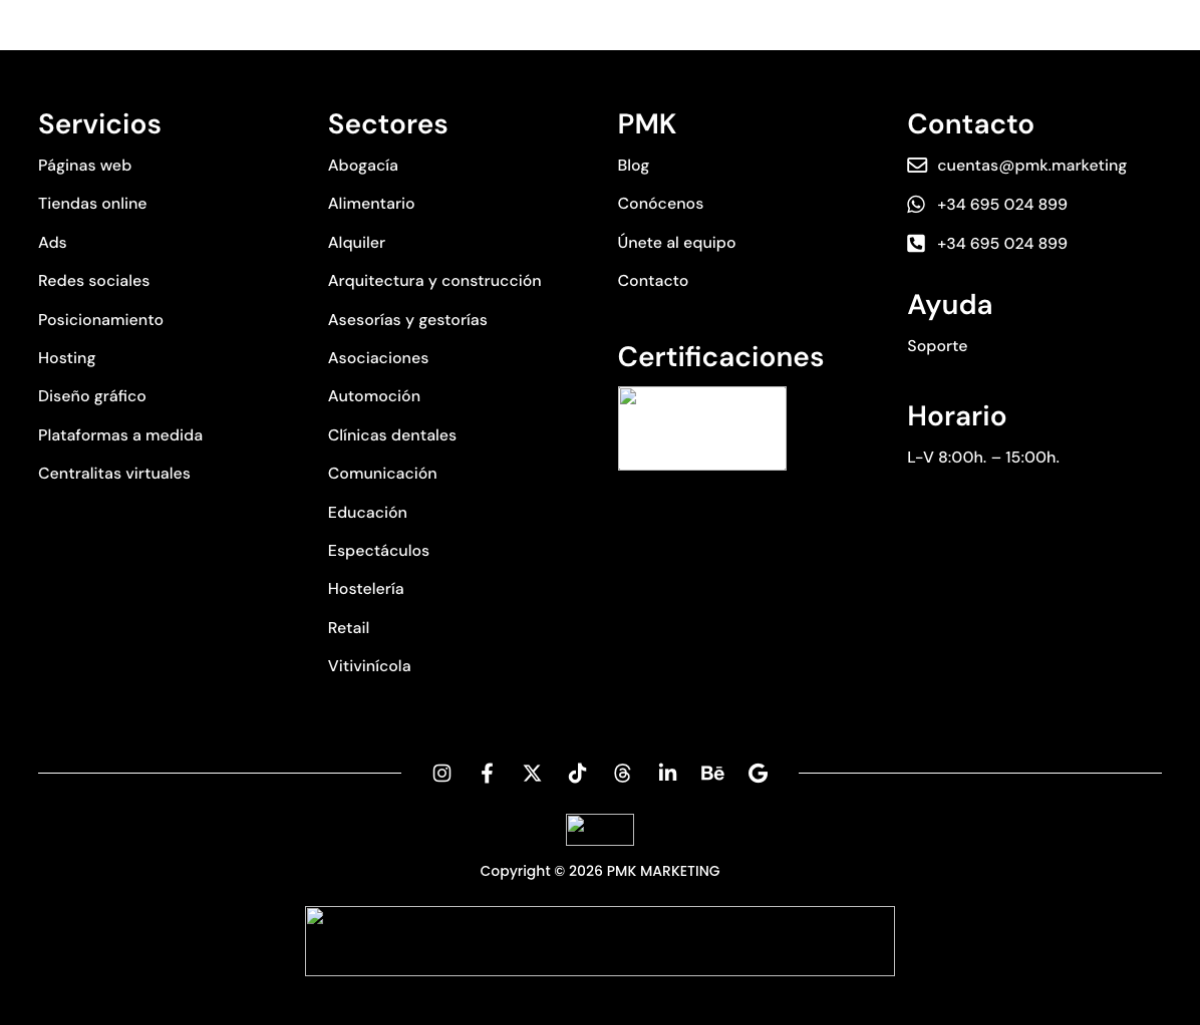This screenshot has height=1025, width=1200.
Task: Click the small logo above copyright text
Action: coord(600,830)
